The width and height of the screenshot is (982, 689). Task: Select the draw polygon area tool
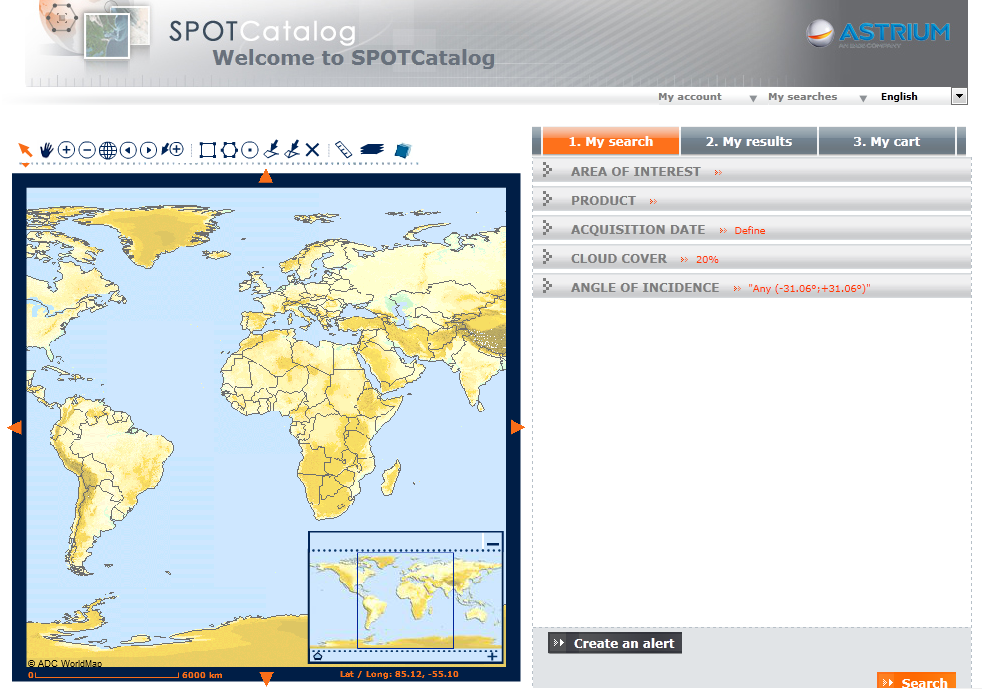coord(229,150)
